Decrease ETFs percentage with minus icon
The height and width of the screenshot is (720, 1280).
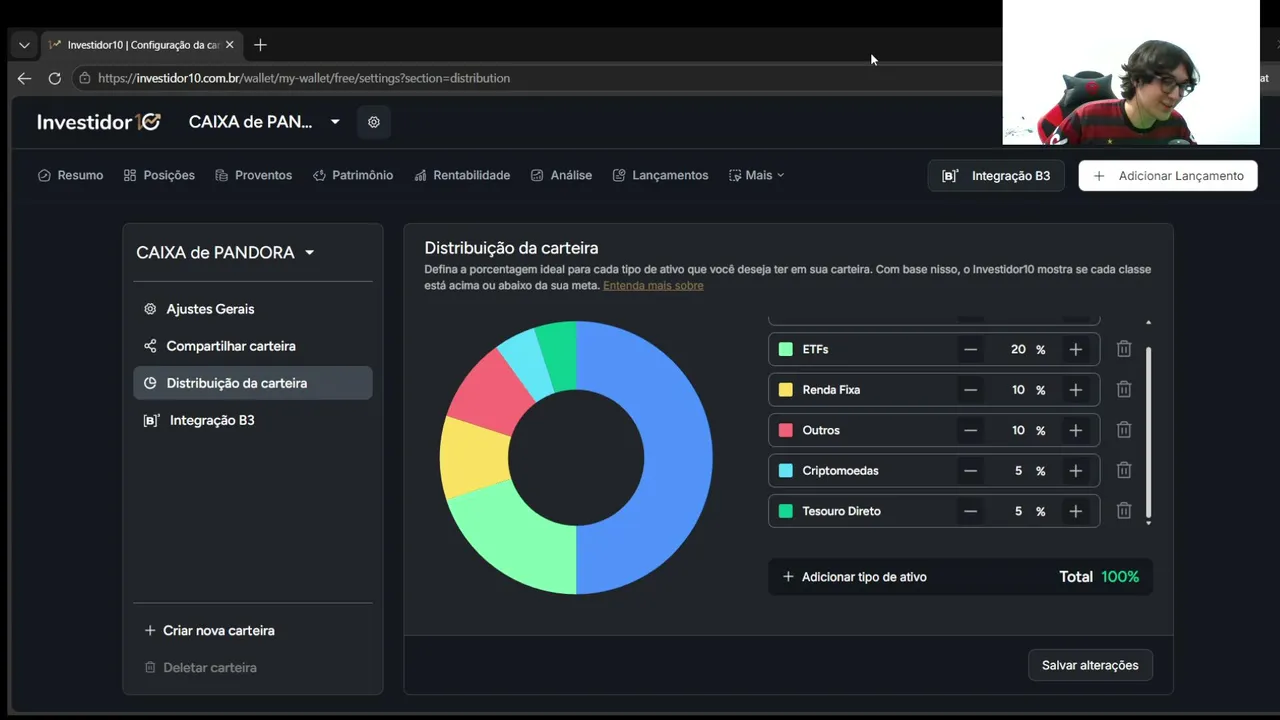pos(970,349)
